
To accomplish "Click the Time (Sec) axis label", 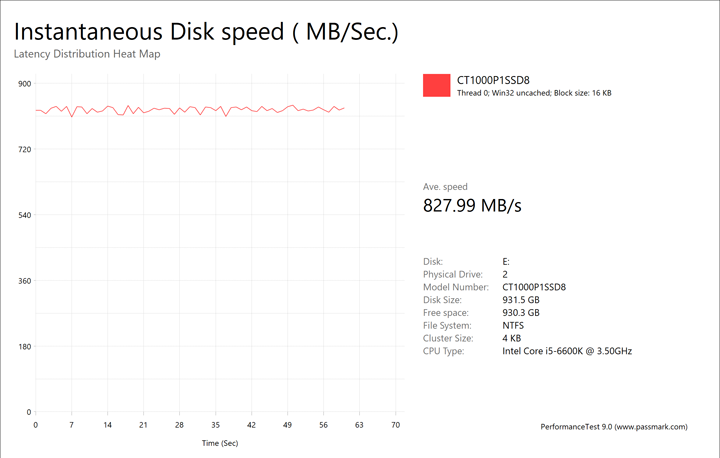I will click(221, 442).
